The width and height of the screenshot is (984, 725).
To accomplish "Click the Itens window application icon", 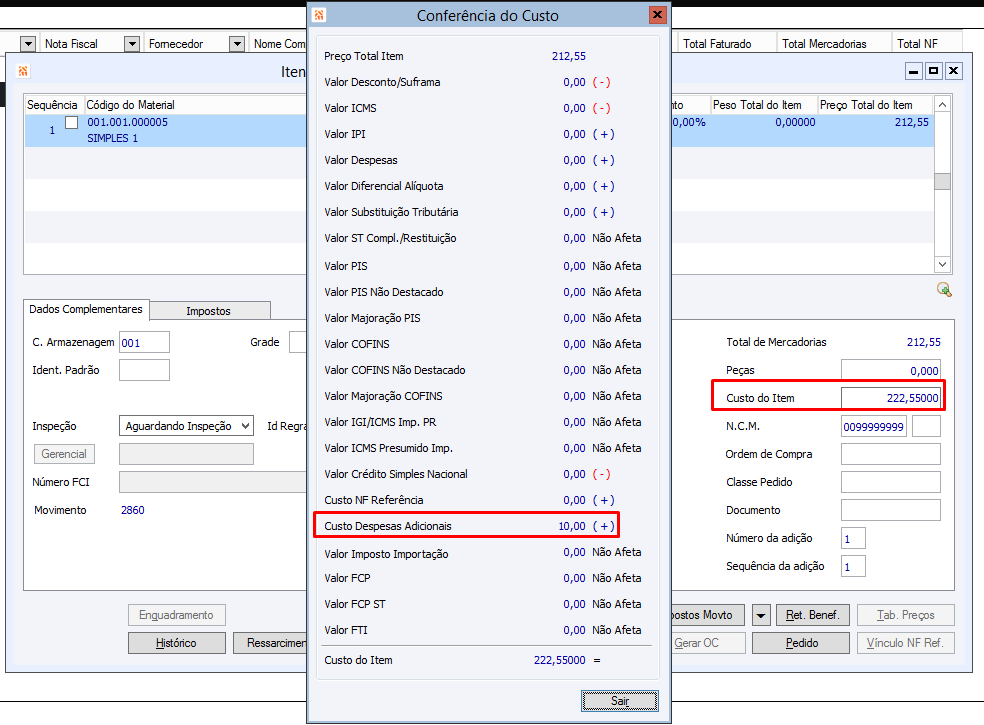I will (23, 71).
